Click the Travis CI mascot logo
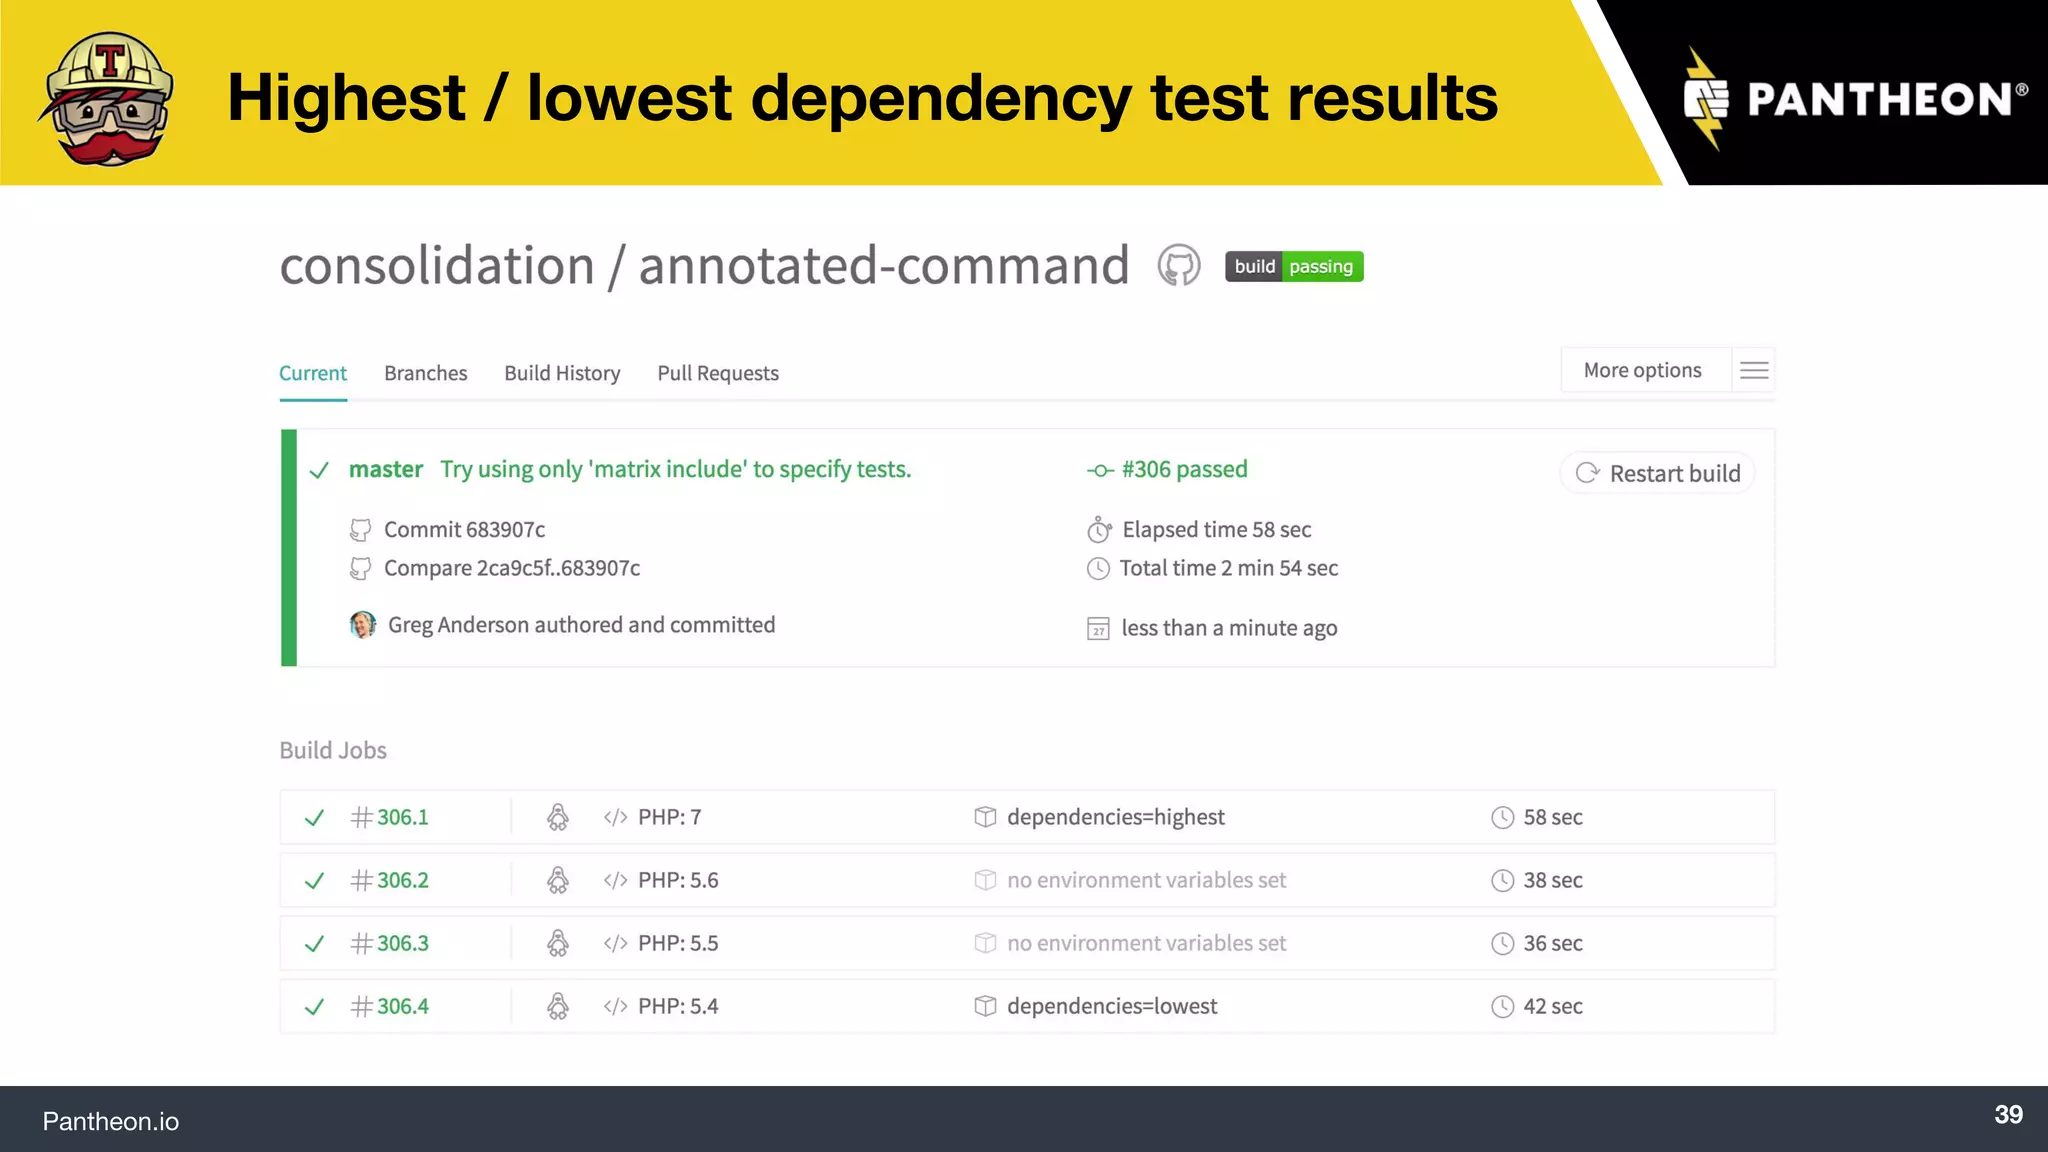Image resolution: width=2048 pixels, height=1152 pixels. (107, 98)
